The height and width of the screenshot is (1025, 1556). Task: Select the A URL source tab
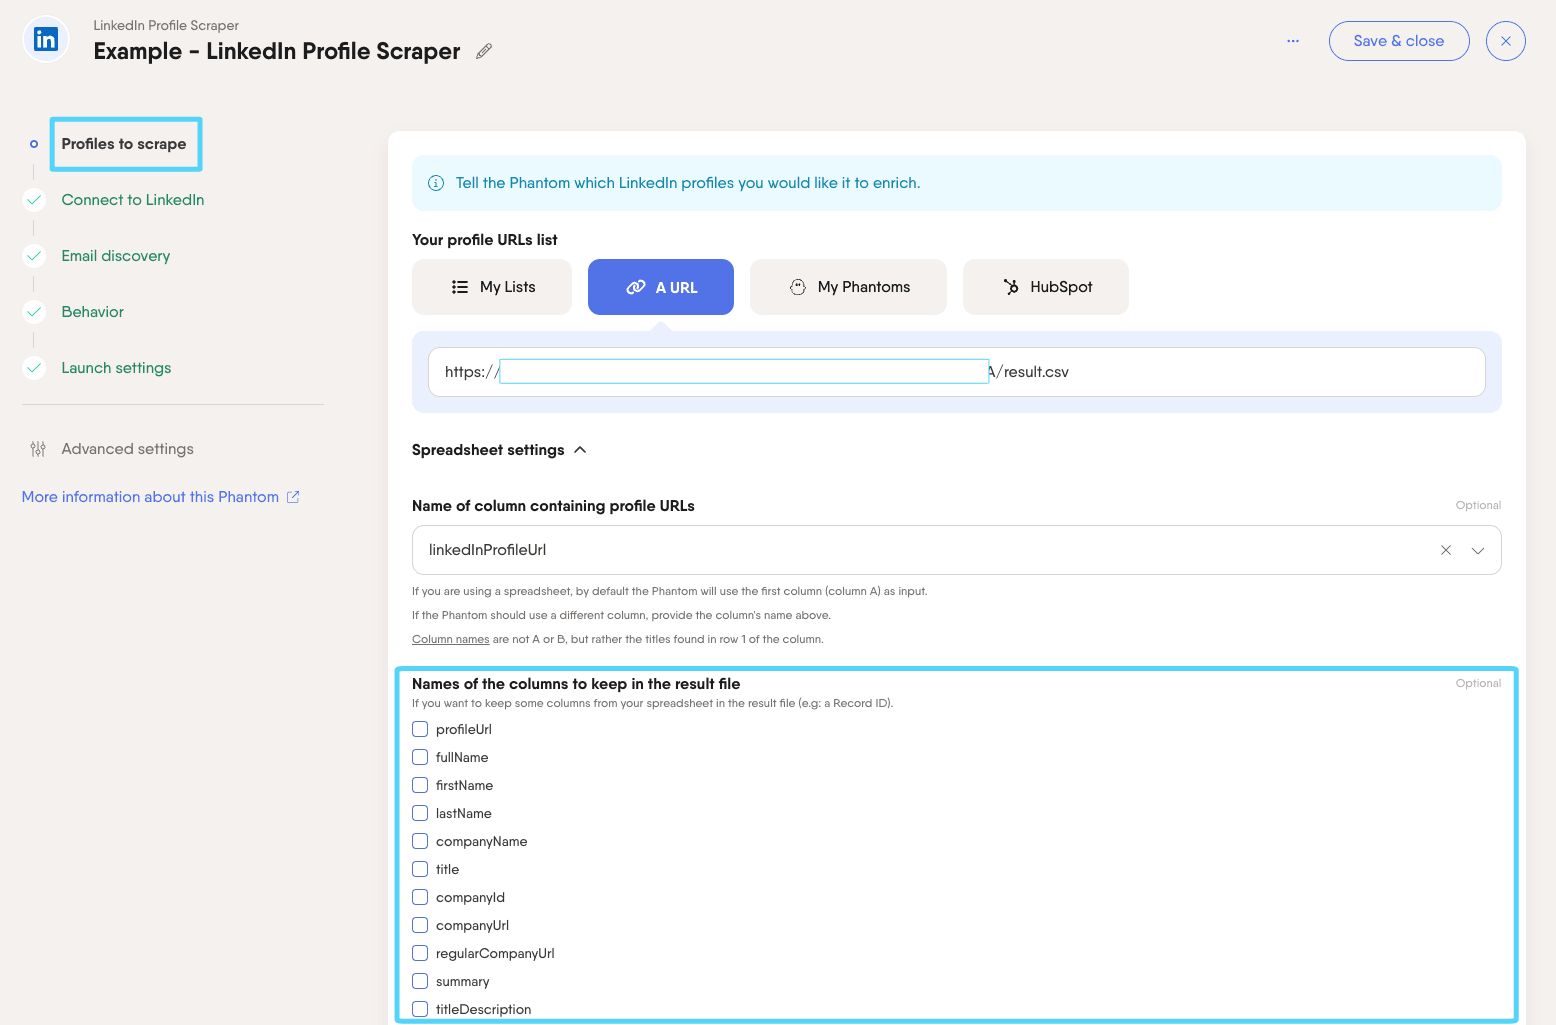point(661,287)
